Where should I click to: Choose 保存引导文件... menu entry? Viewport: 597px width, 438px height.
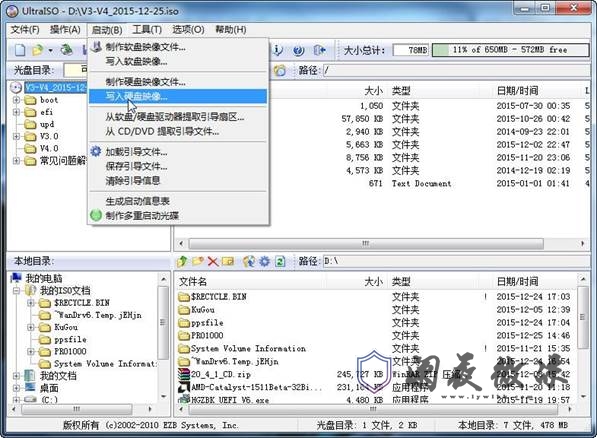click(x=178, y=166)
